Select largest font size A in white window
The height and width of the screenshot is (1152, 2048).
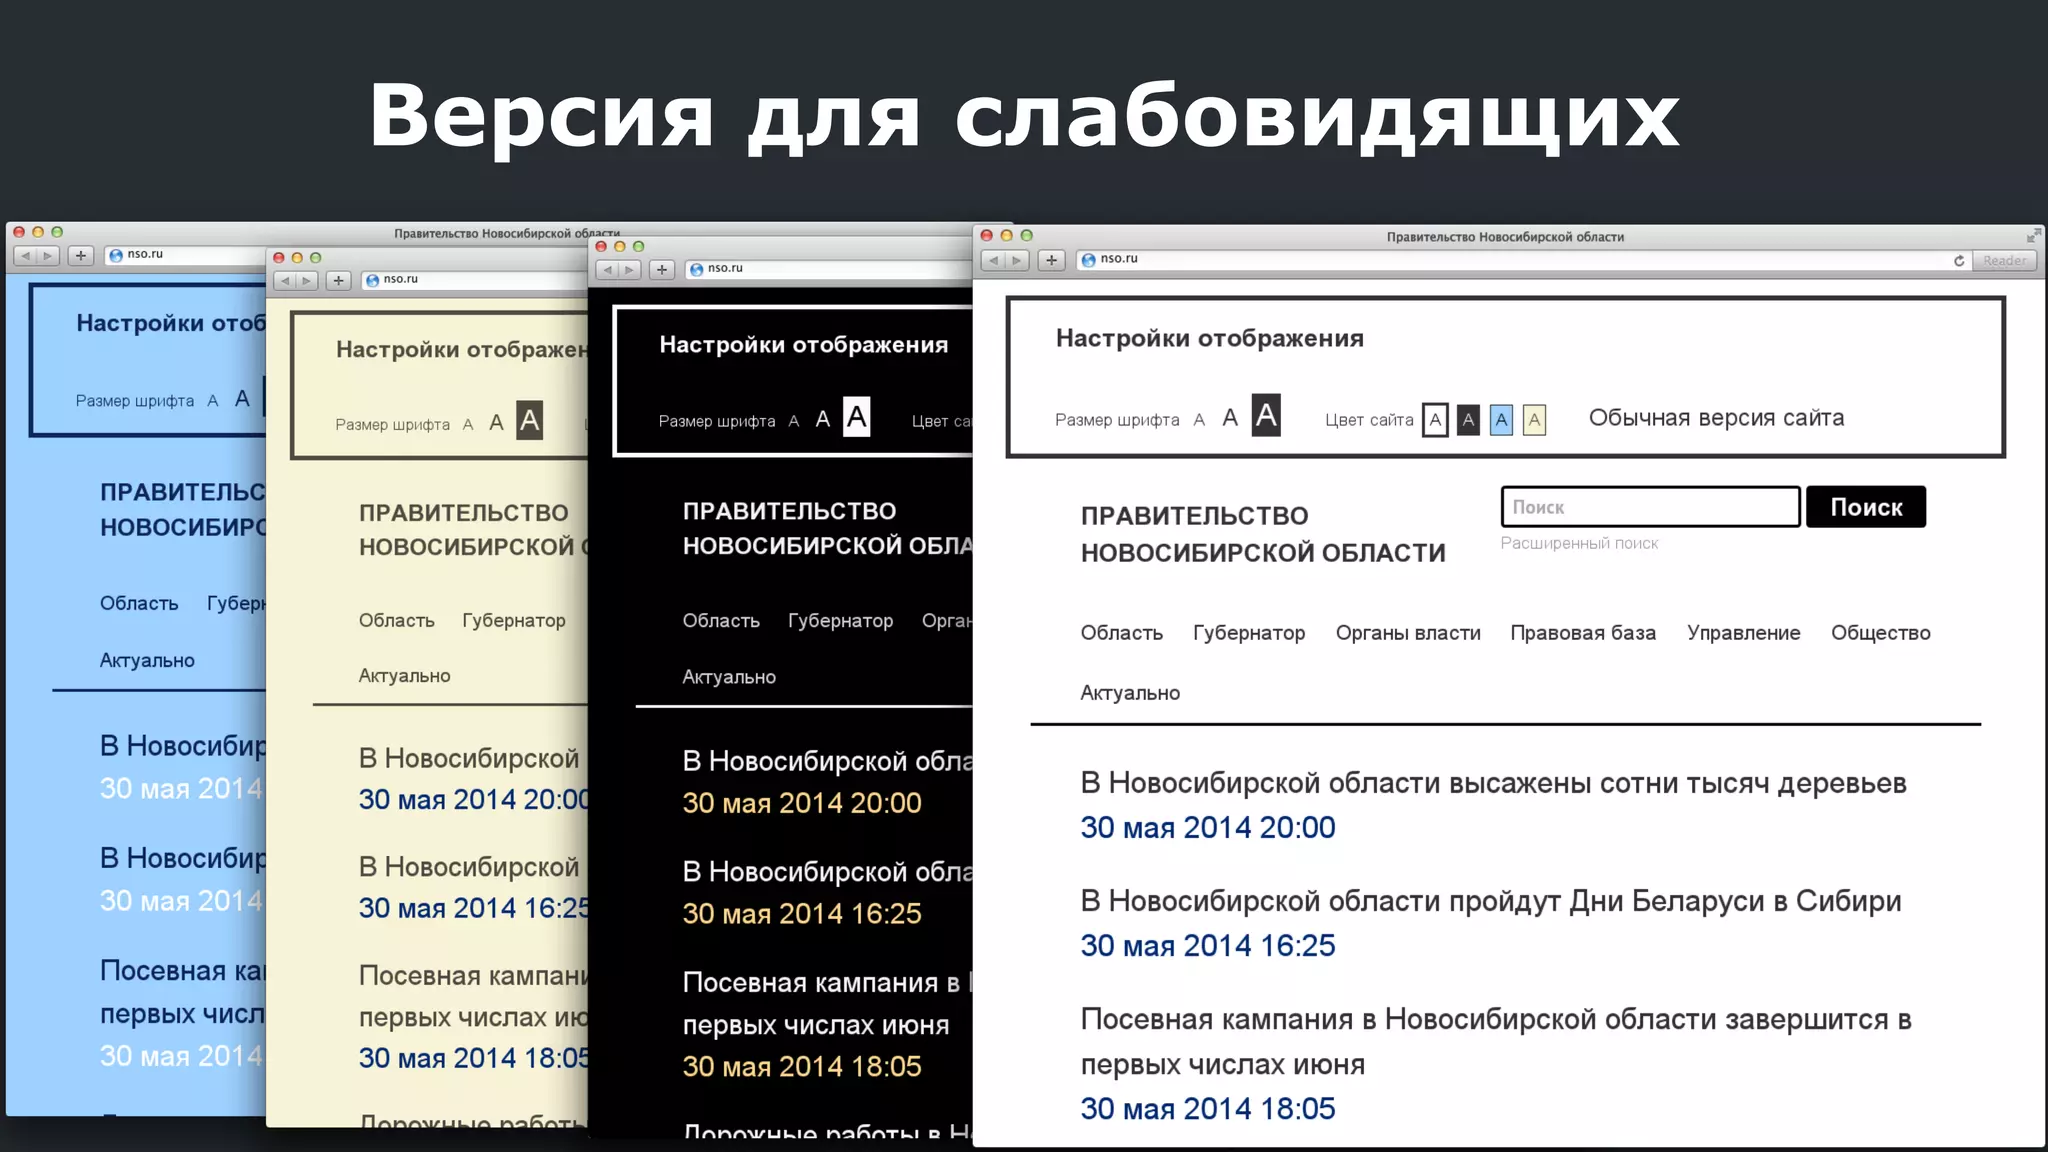click(x=1266, y=415)
